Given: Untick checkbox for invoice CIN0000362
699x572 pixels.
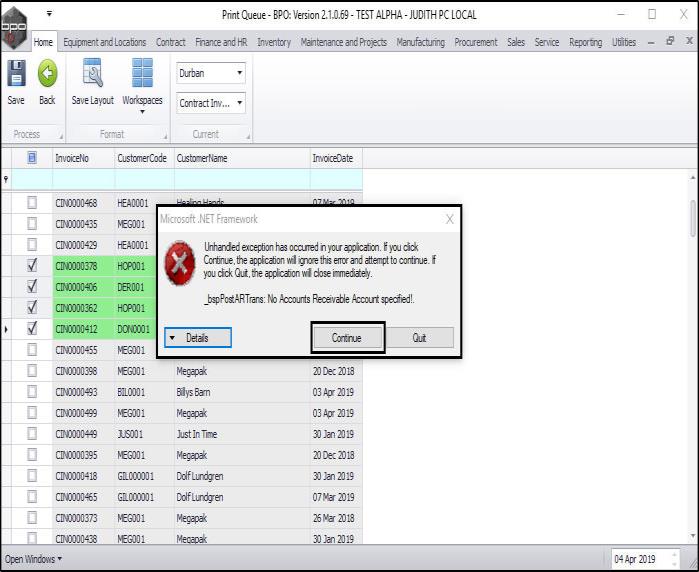Looking at the screenshot, I should coord(32,308).
